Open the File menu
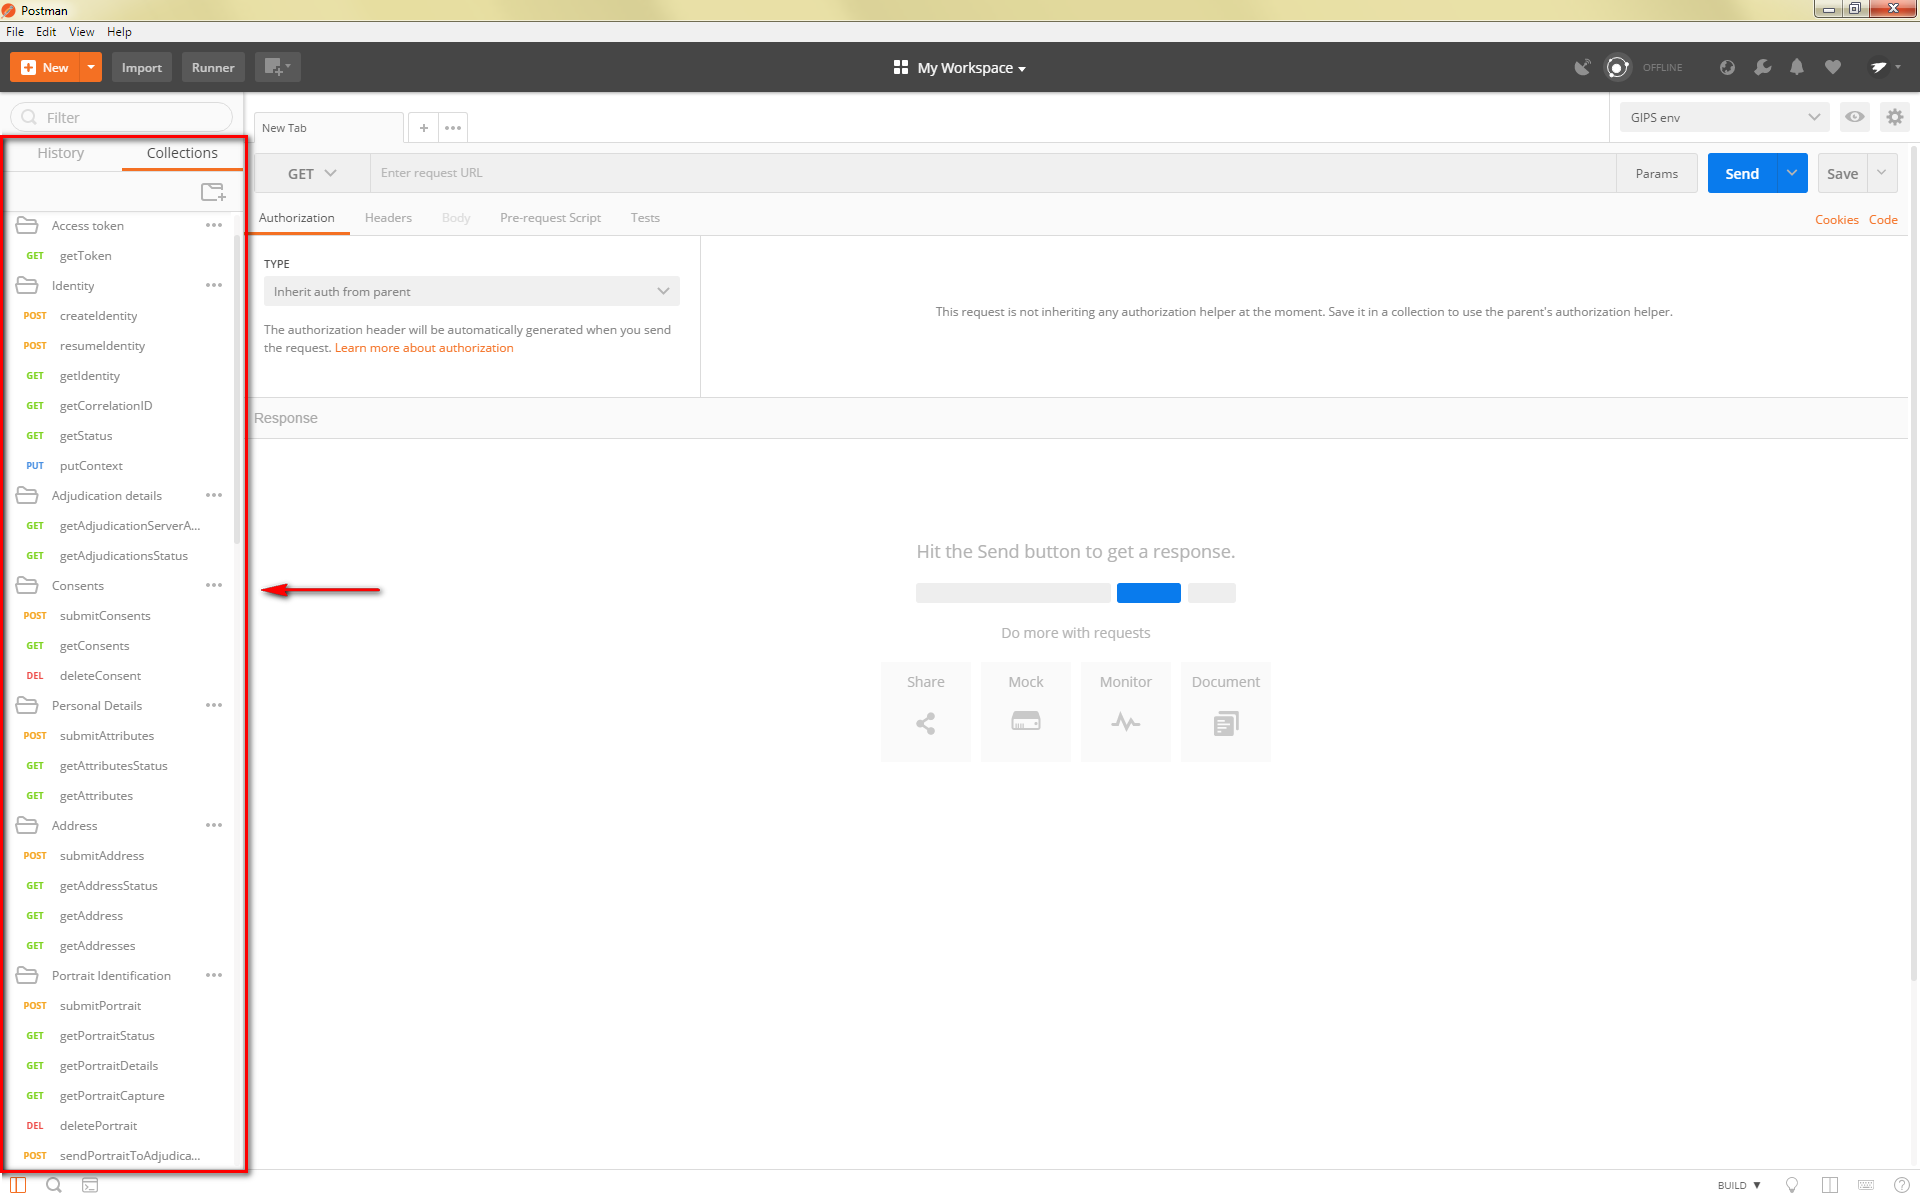 coord(15,32)
